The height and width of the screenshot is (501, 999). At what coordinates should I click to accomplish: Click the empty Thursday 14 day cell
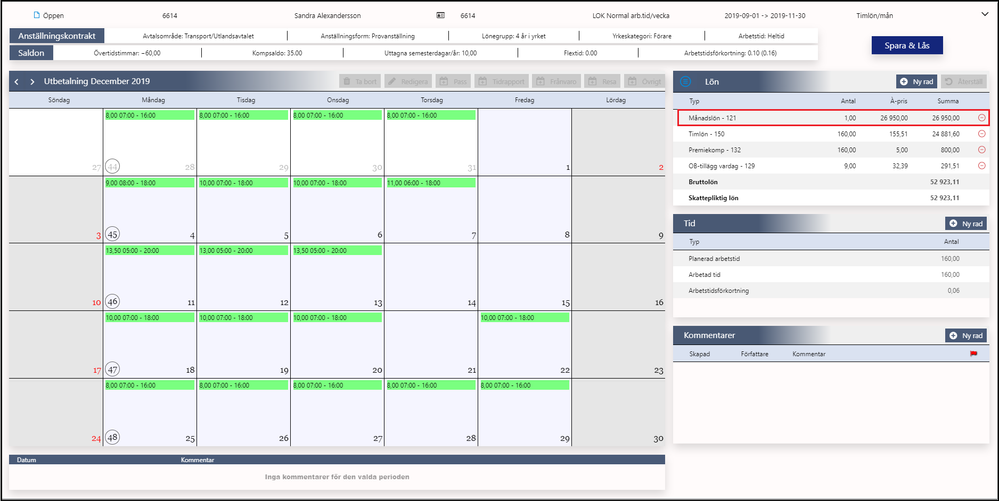pos(431,277)
